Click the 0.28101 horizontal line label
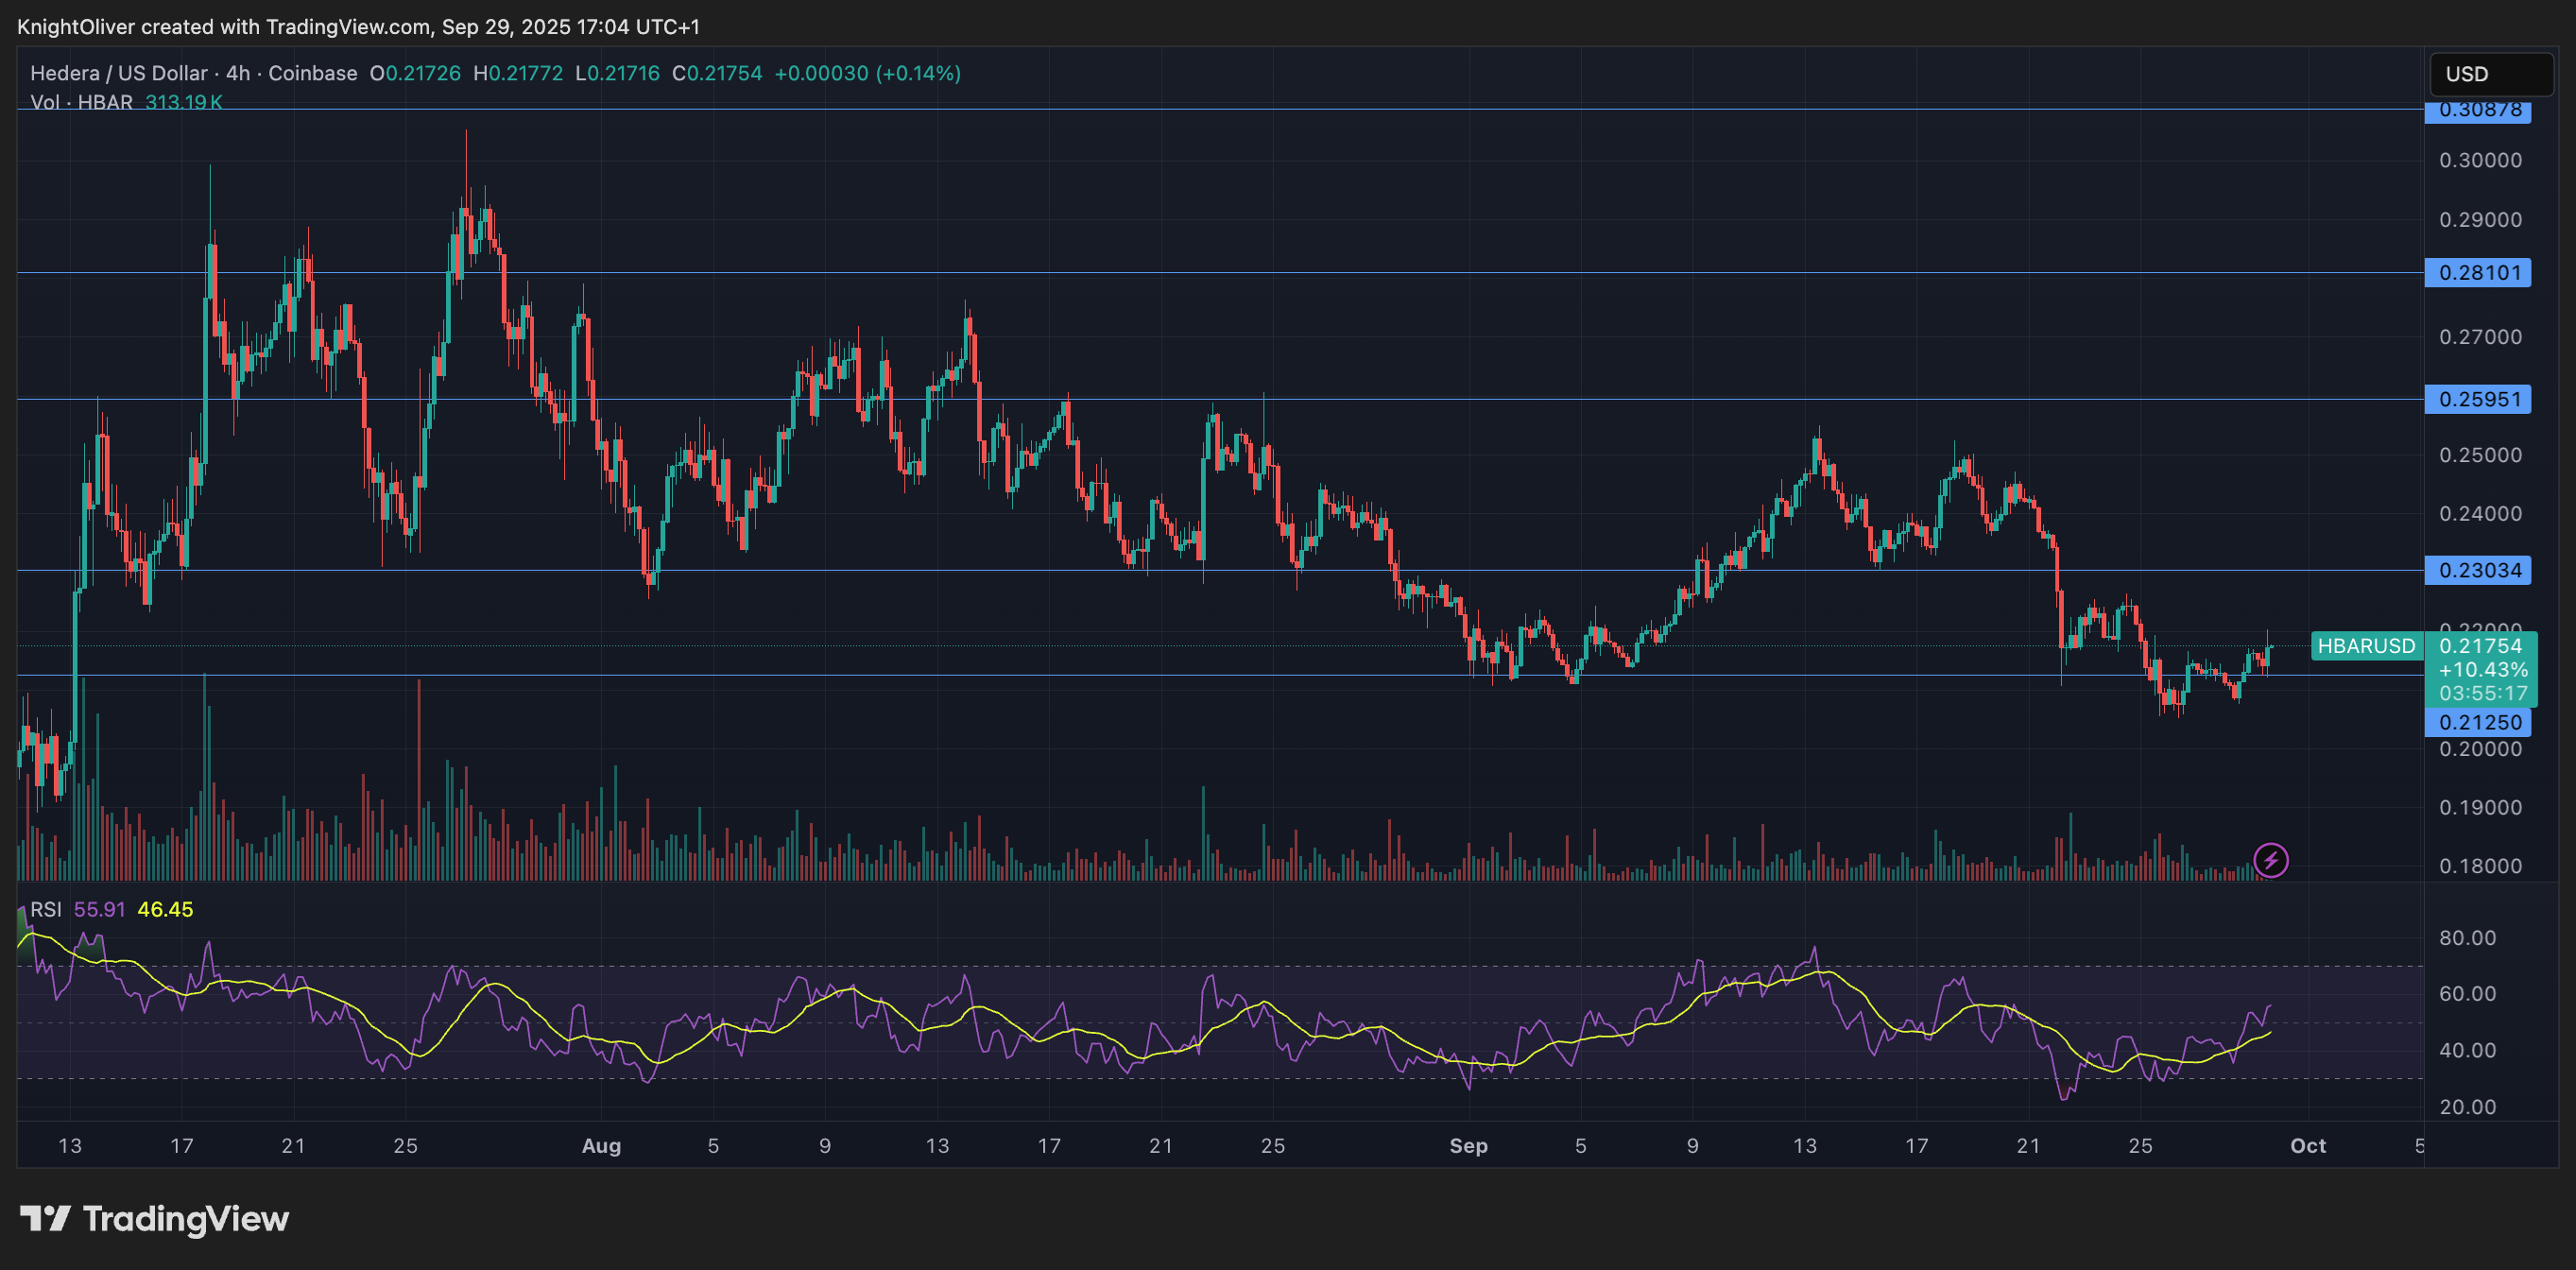2576x1270 pixels. (x=2478, y=273)
